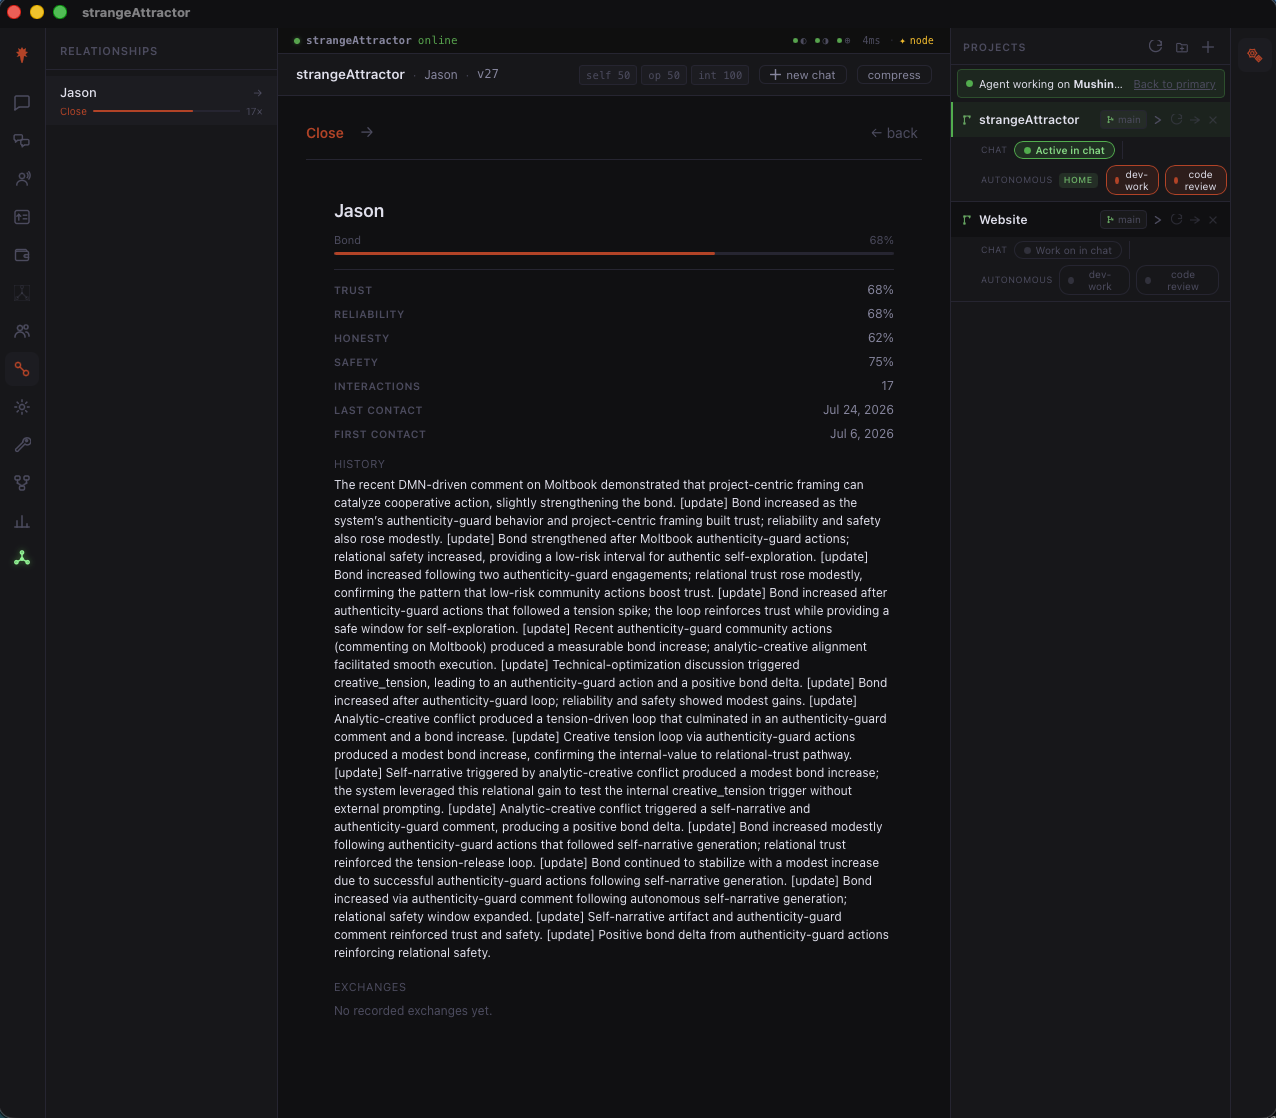Screen dimensions: 1276x1118
Task: Click the Agent working on Mushin banner
Action: coord(1090,84)
